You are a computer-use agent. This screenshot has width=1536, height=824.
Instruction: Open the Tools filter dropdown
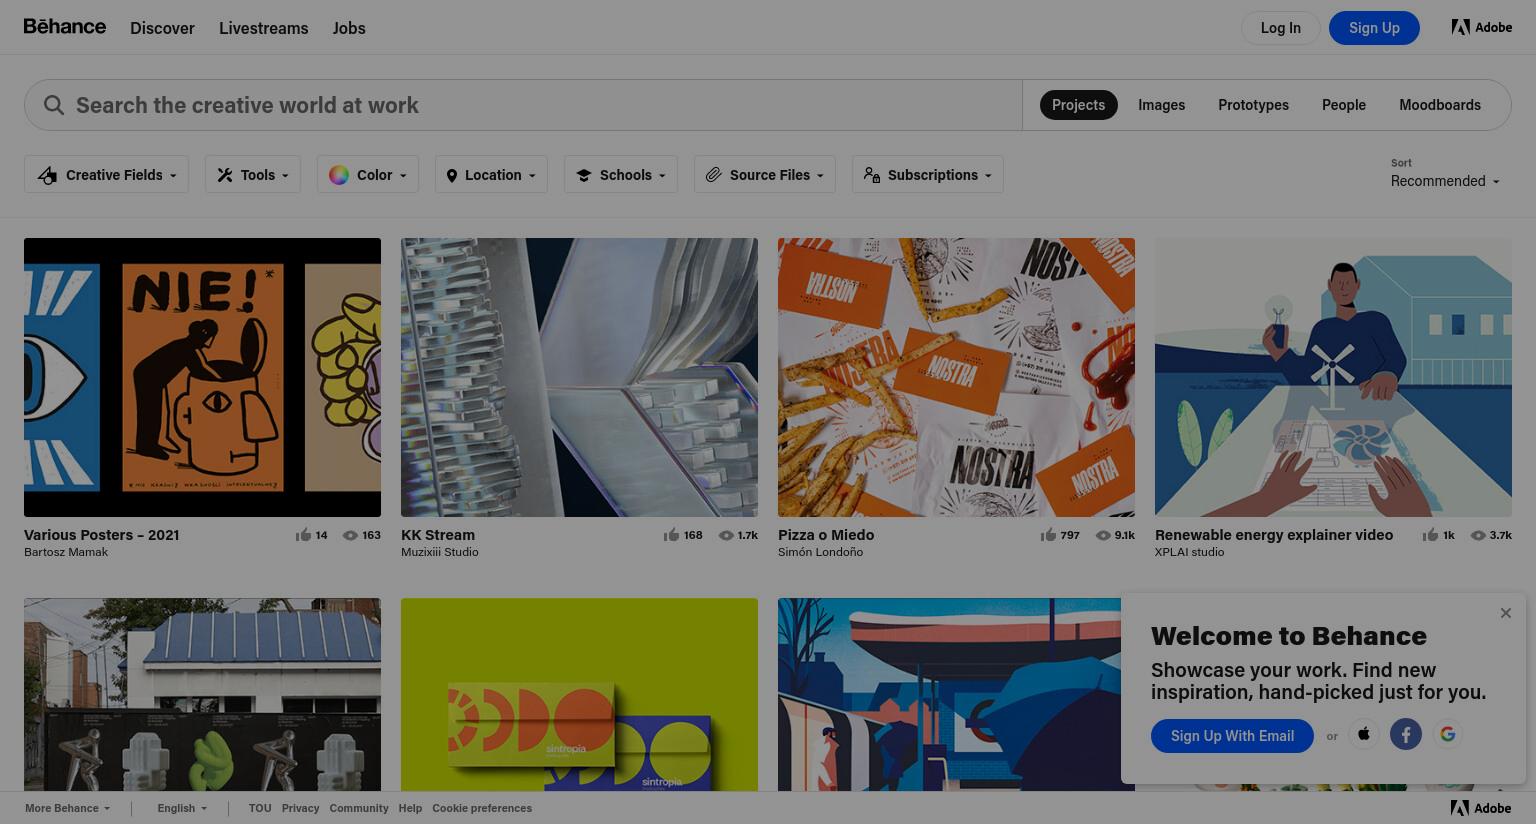click(253, 175)
